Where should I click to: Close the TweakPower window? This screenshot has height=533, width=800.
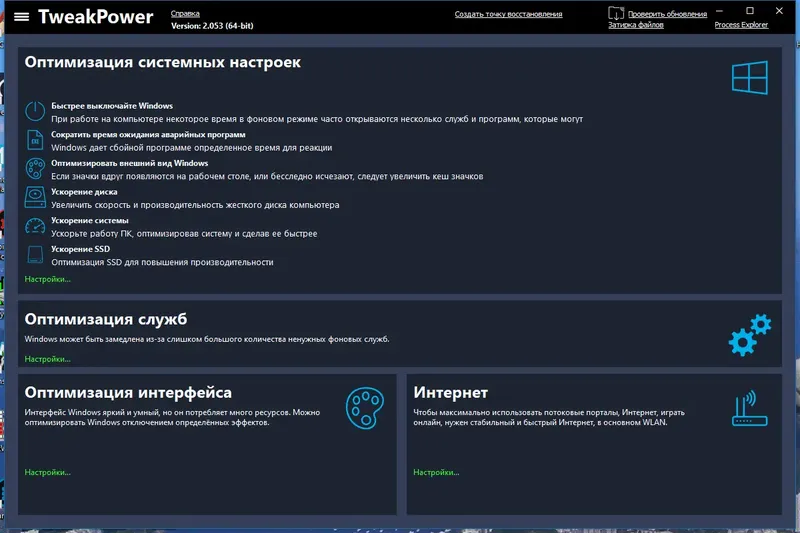(x=779, y=11)
